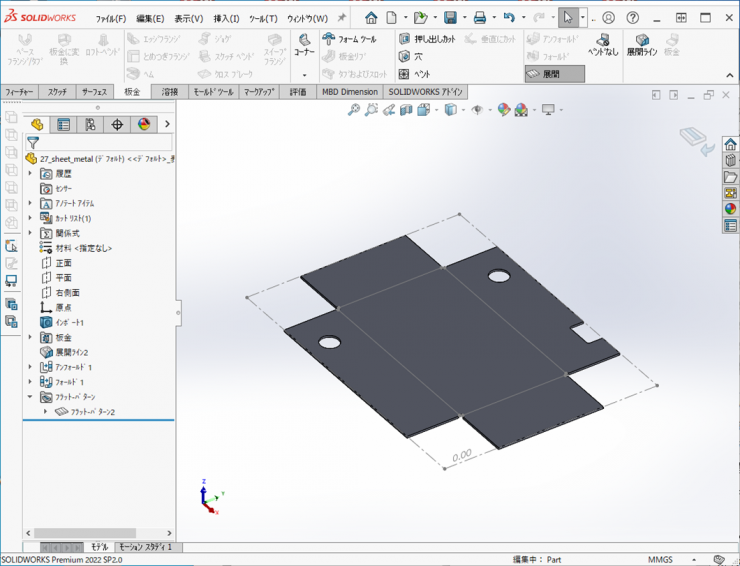This screenshot has width=740, height=566.
Task: Click the Edit Appearance icon in view toolbar
Action: point(504,110)
